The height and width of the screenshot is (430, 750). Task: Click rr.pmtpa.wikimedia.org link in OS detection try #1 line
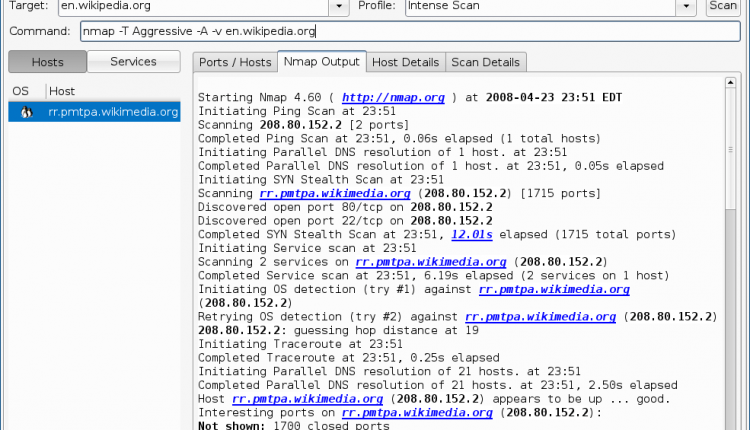(x=554, y=289)
